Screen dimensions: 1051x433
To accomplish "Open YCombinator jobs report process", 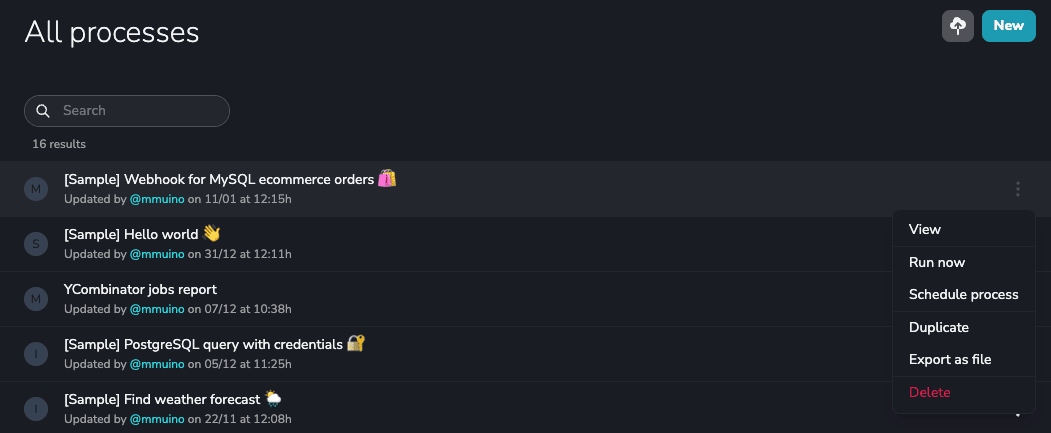I will coord(140,290).
